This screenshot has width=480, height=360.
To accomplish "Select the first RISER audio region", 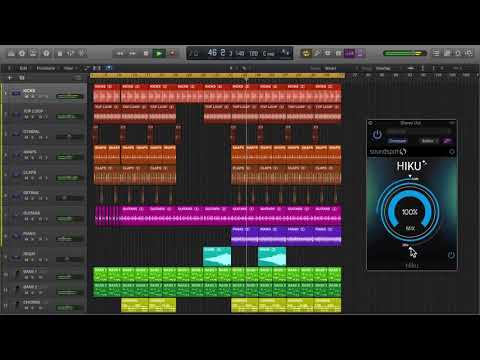I will pyautogui.click(x=217, y=257).
